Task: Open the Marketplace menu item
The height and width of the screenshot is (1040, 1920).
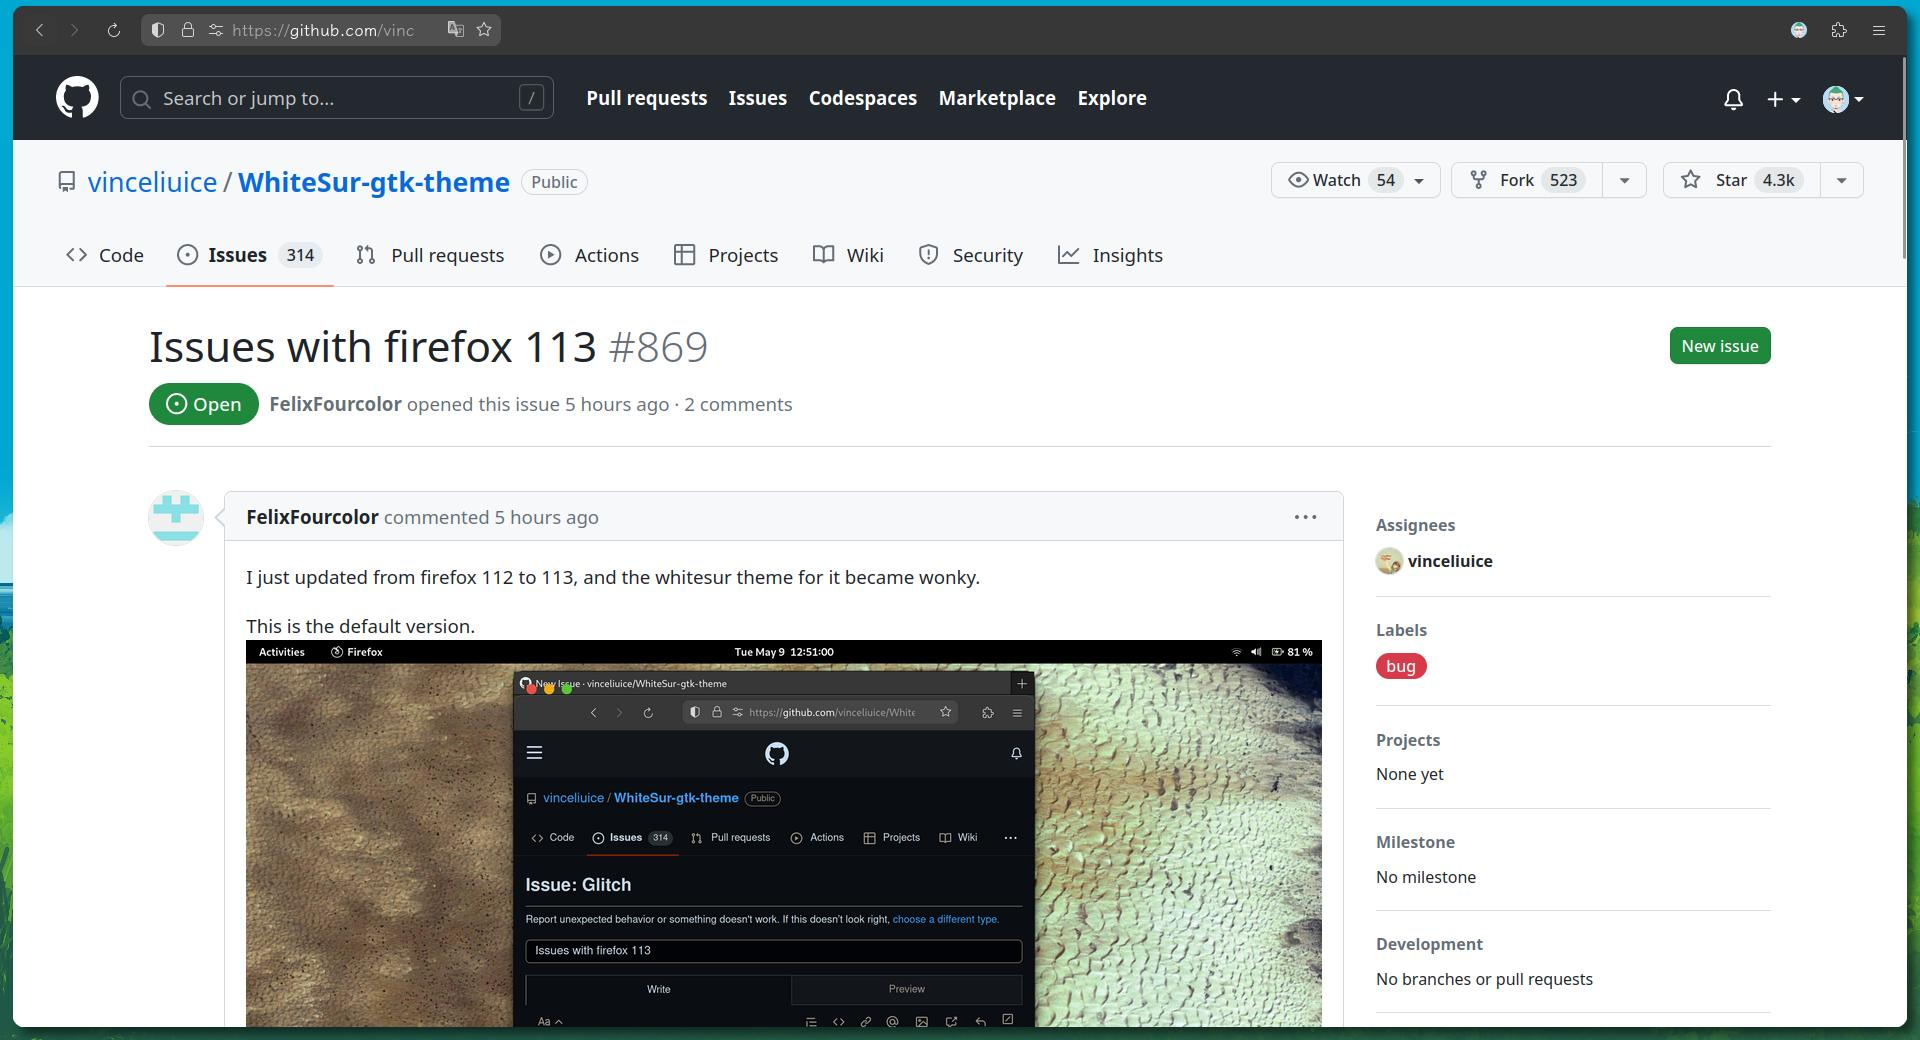Action: 996,97
